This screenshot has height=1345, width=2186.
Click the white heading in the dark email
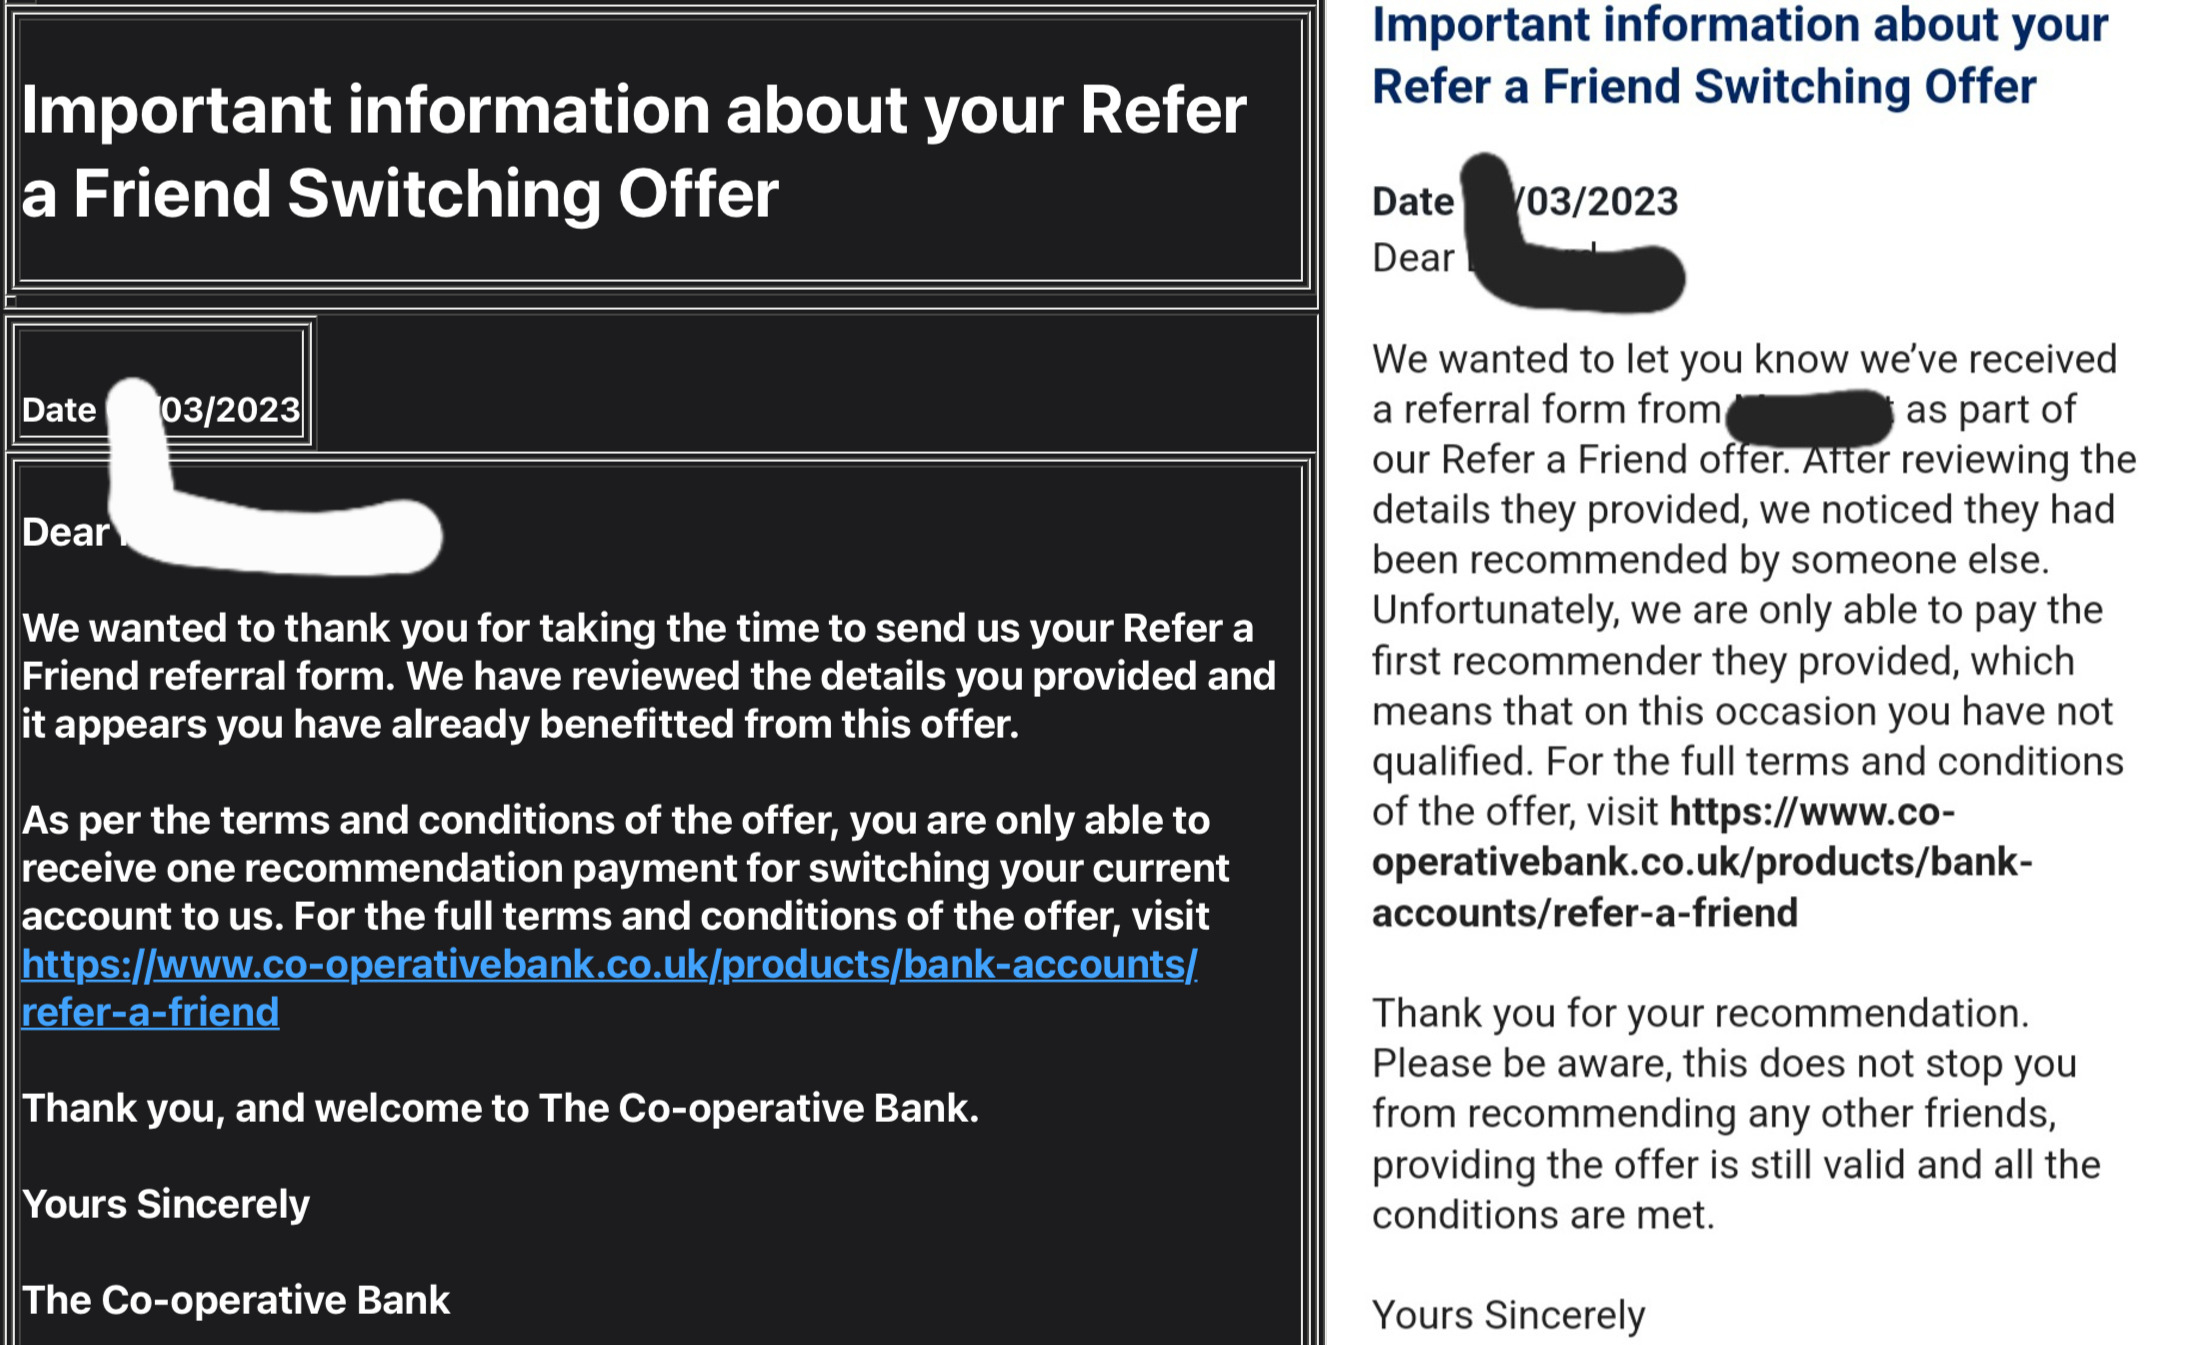point(633,151)
